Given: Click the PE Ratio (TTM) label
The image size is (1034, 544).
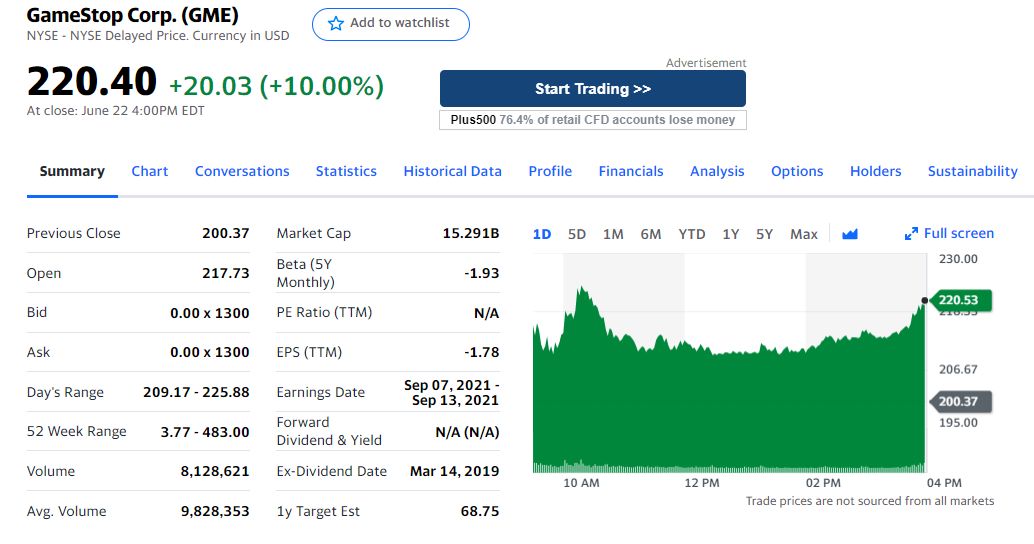Looking at the screenshot, I should point(324,313).
